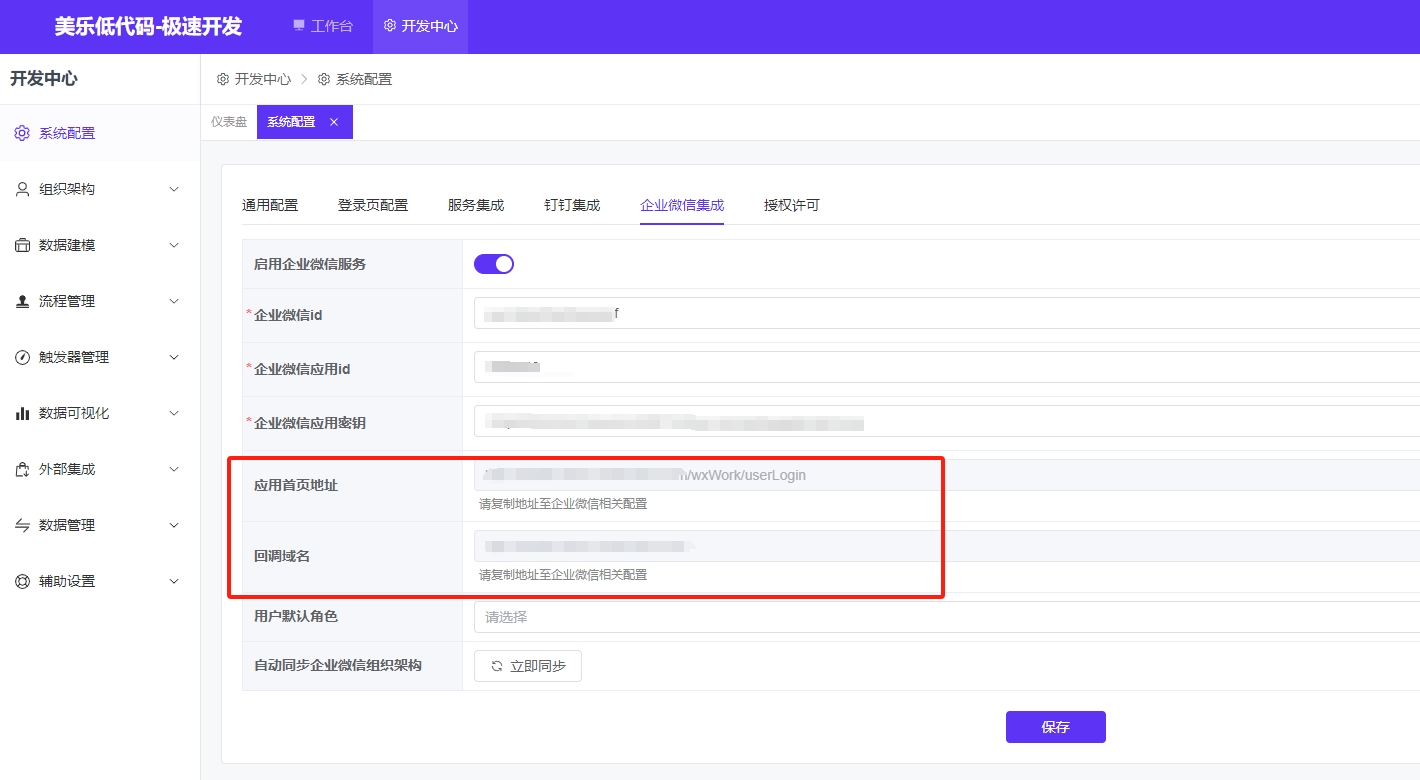This screenshot has height=780, width=1420.
Task: Disable the 启用企业微信服务 switch
Action: point(493,264)
